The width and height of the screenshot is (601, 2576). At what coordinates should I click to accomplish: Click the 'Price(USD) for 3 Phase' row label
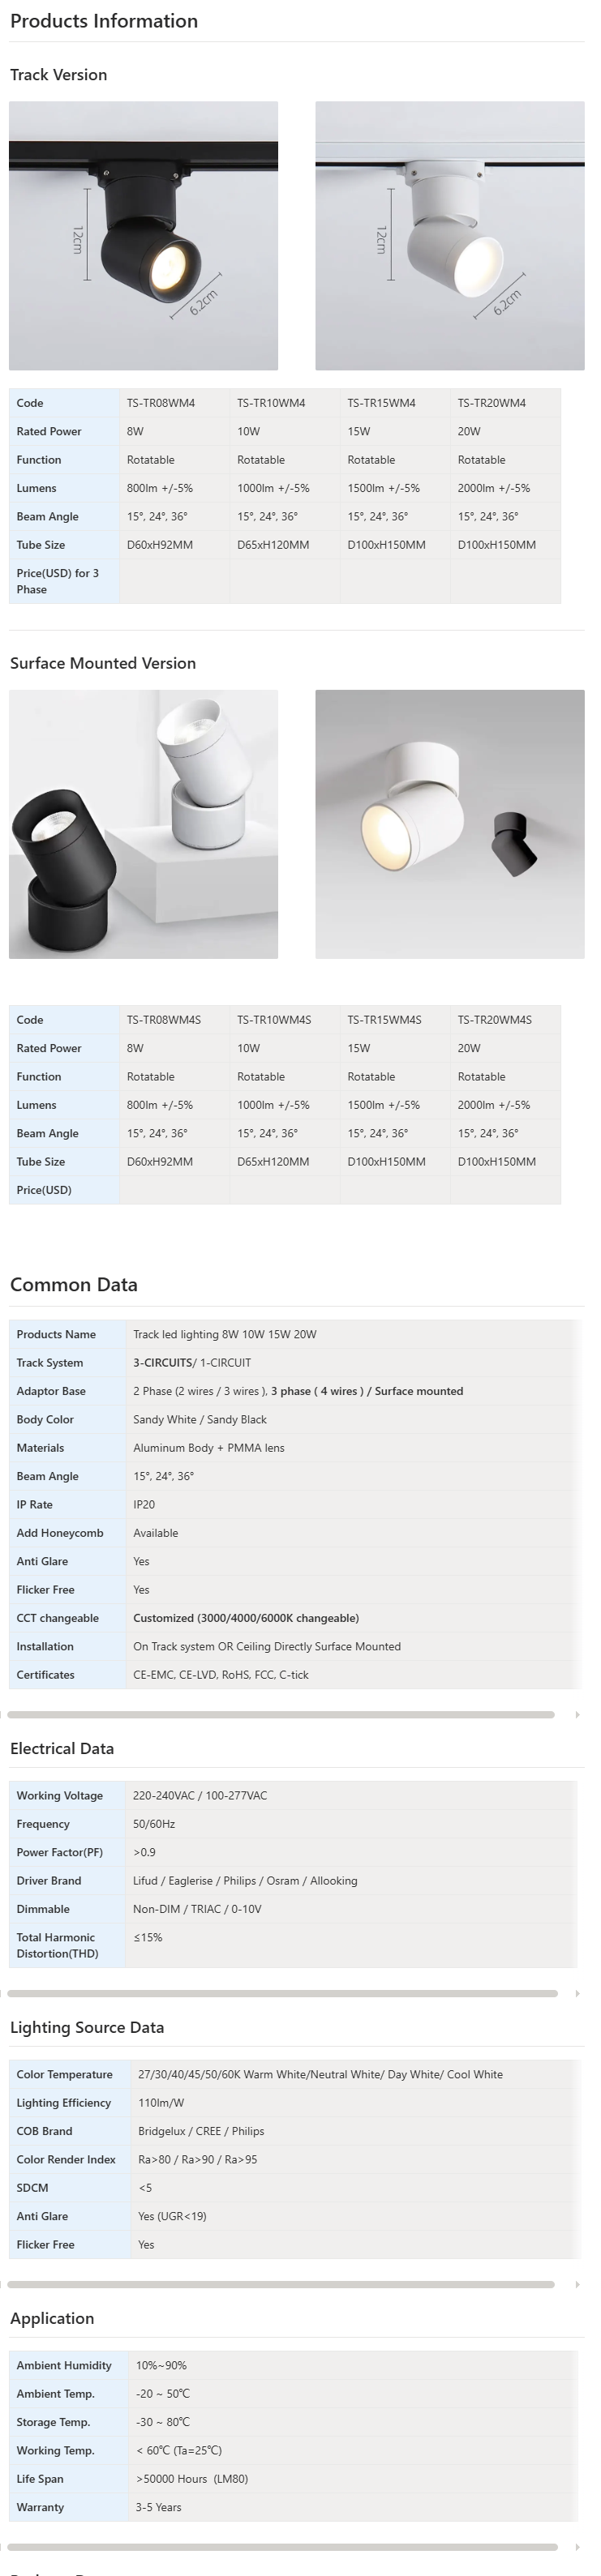57,581
